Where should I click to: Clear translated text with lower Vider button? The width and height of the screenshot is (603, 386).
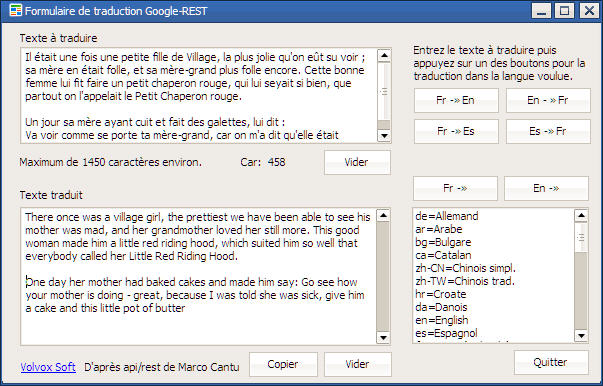pos(358,364)
